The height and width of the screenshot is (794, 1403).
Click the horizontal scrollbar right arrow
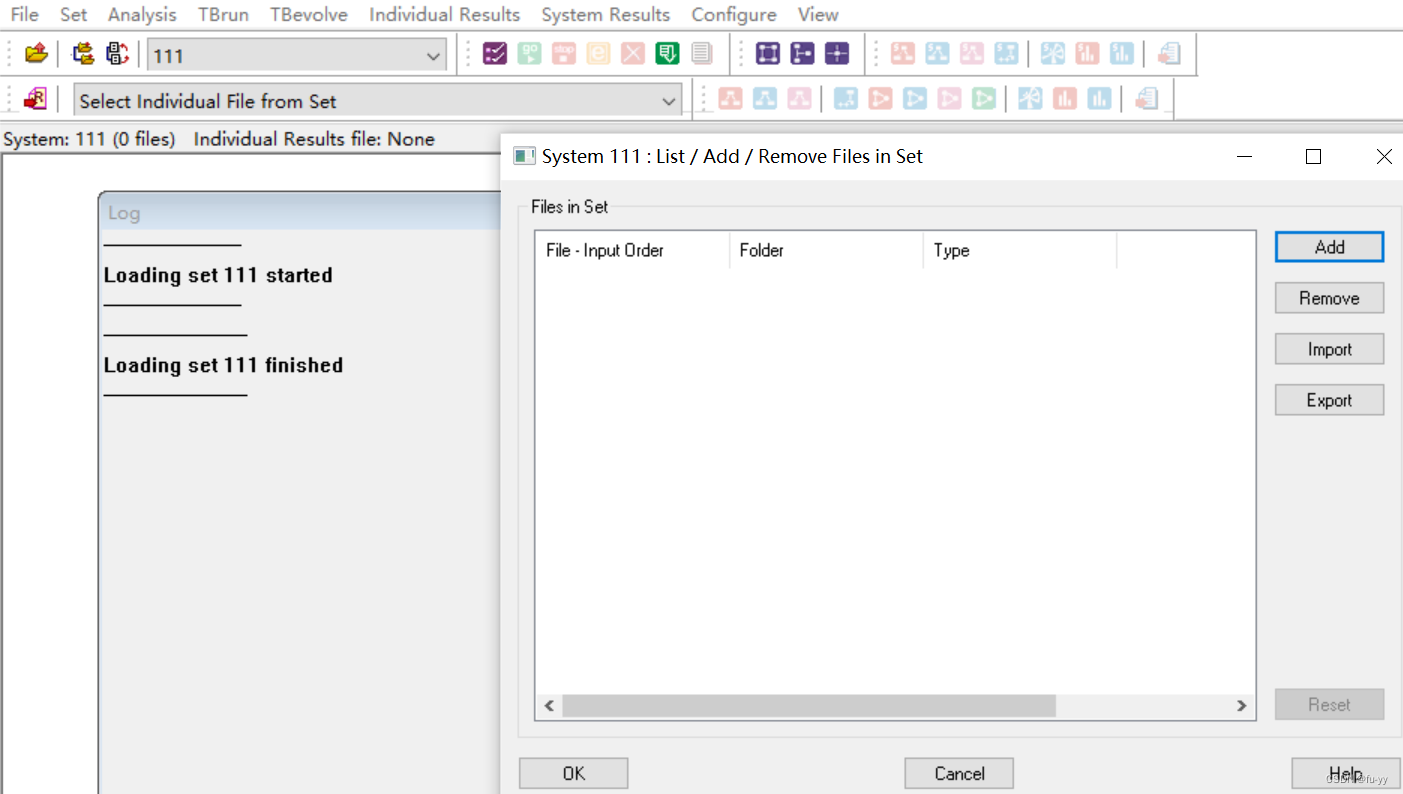pos(1241,706)
